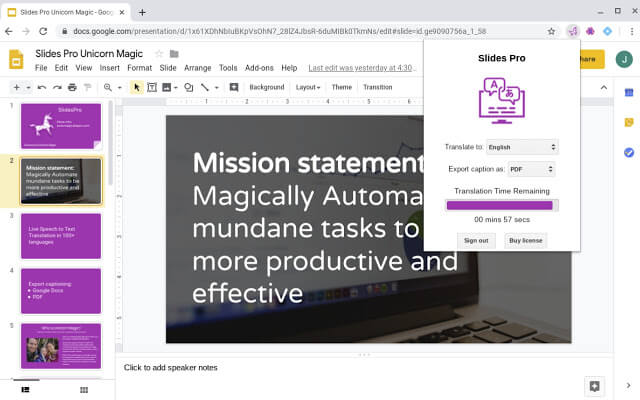640x400 pixels.
Task: Click the Buy license button
Action: coord(526,240)
